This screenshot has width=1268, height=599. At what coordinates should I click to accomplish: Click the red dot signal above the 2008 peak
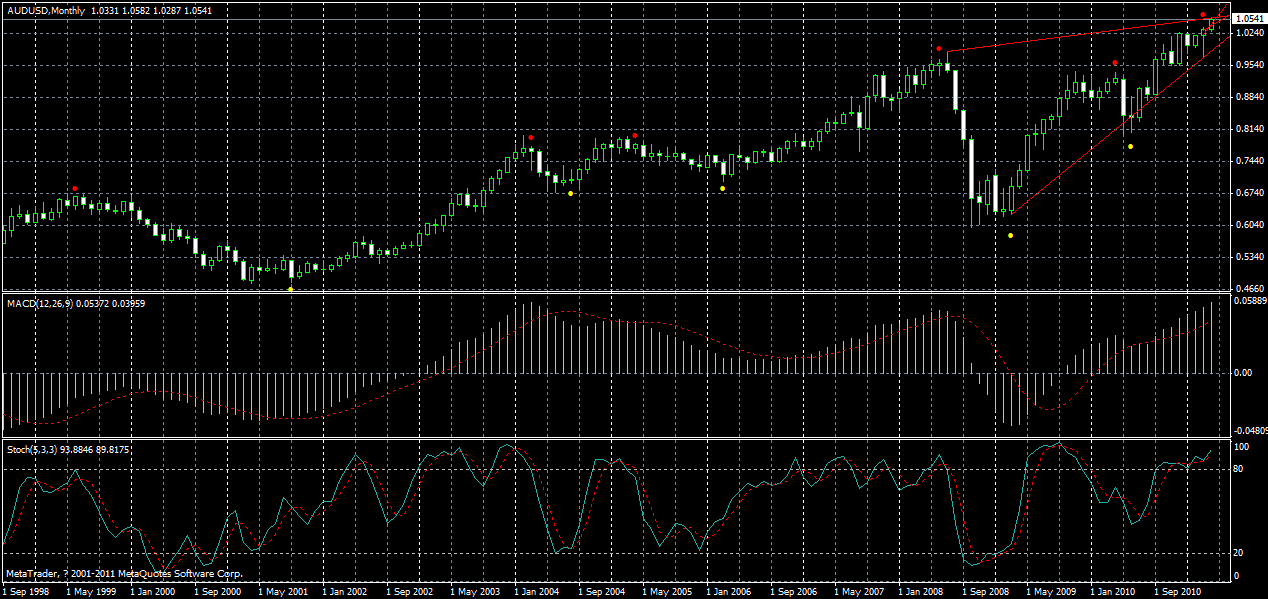938,47
